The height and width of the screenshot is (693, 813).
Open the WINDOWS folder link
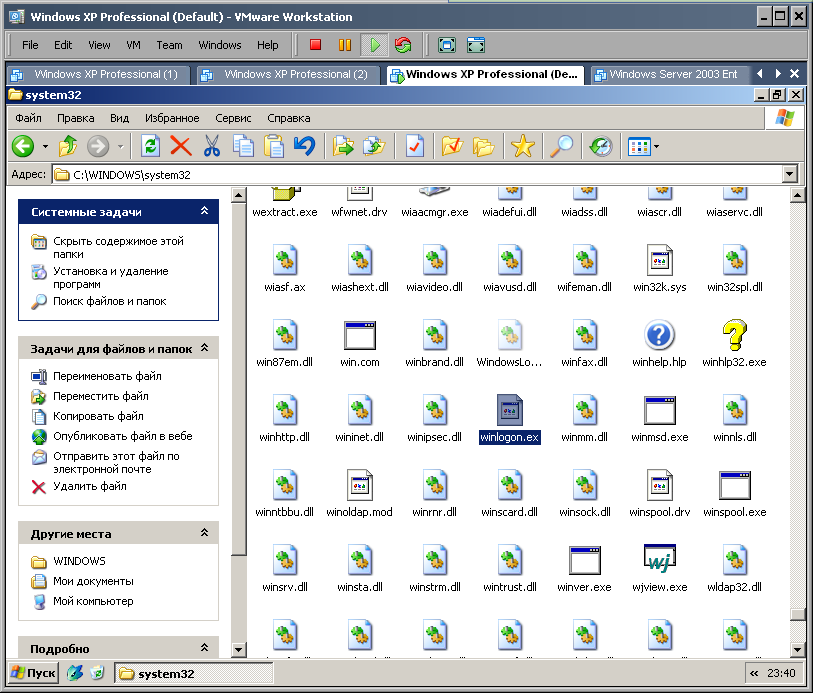pyautogui.click(x=79, y=561)
